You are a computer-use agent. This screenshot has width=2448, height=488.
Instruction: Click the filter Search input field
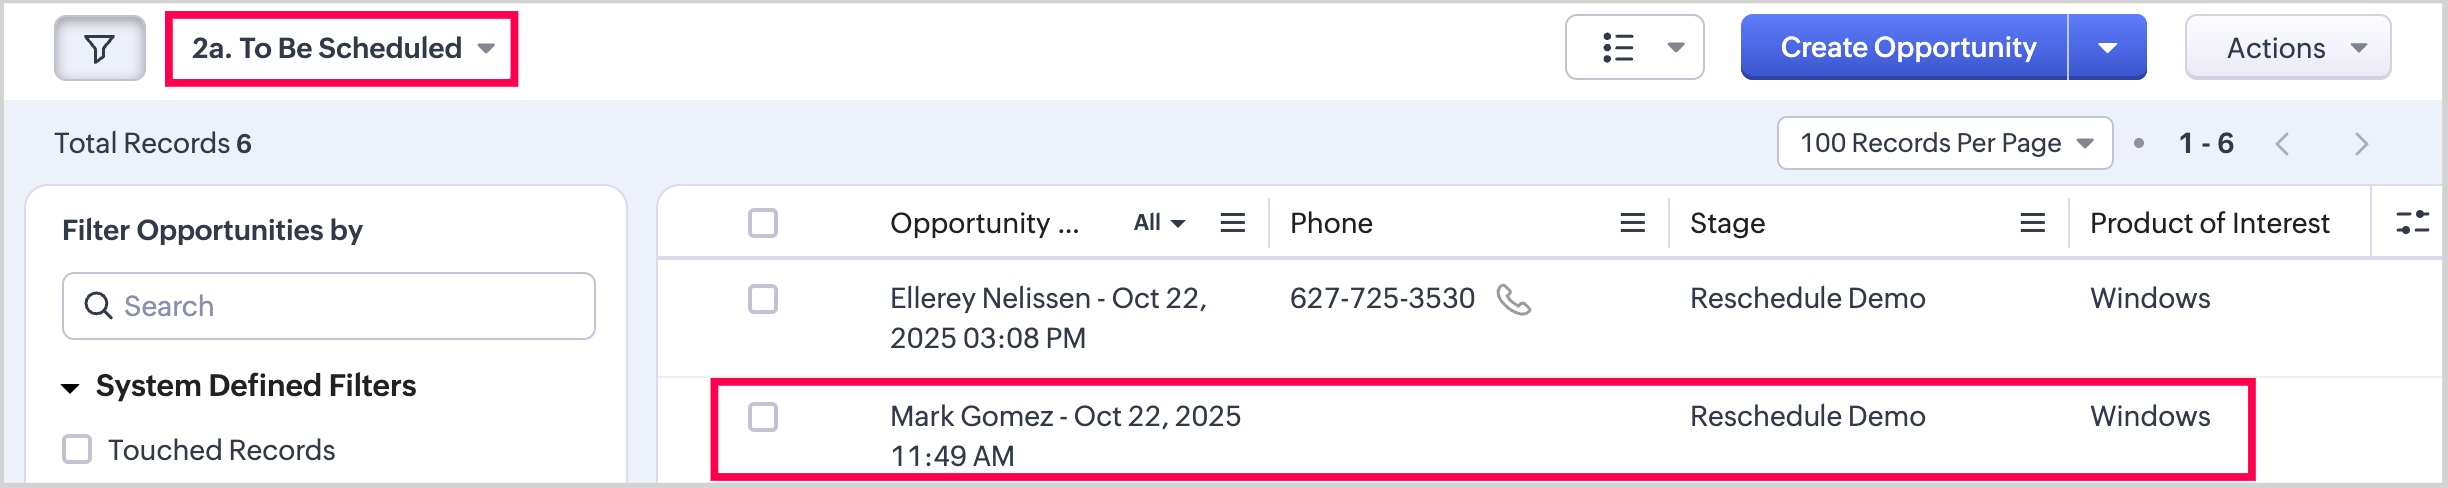point(340,306)
